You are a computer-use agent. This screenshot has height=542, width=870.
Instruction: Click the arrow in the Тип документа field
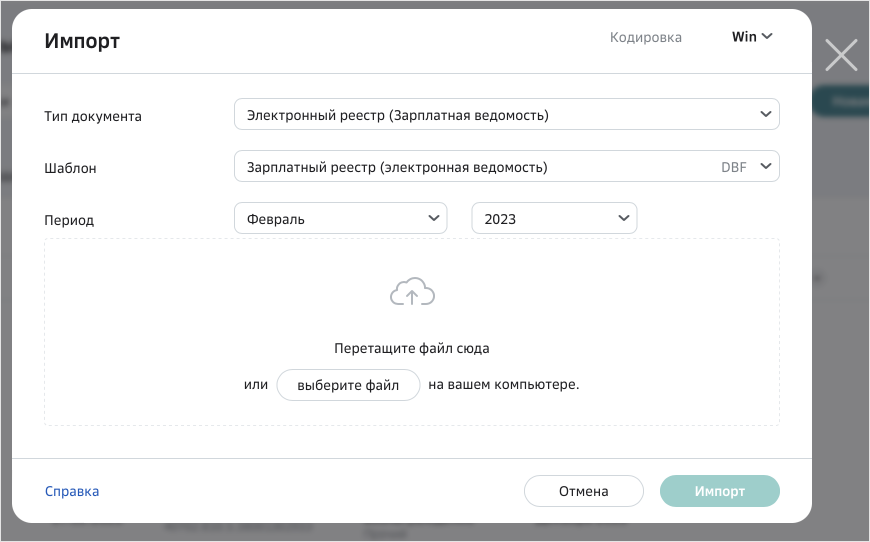tap(765, 114)
